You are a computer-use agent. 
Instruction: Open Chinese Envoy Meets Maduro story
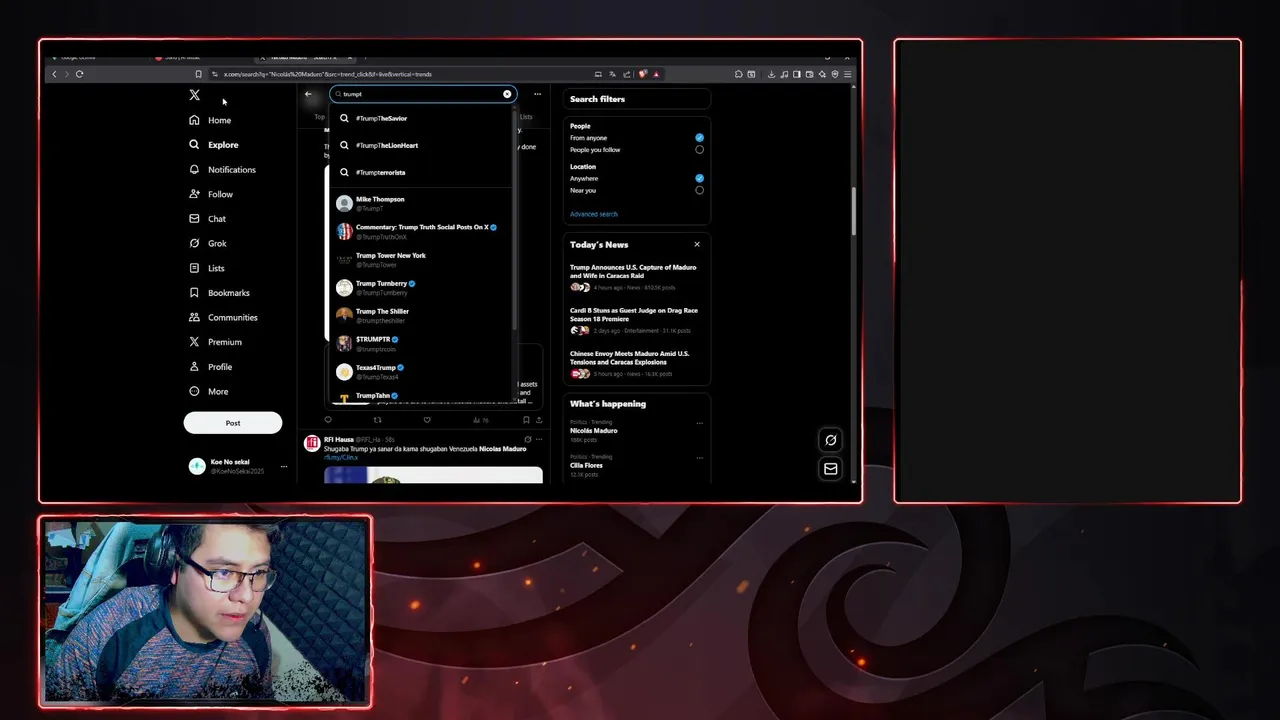(636, 364)
